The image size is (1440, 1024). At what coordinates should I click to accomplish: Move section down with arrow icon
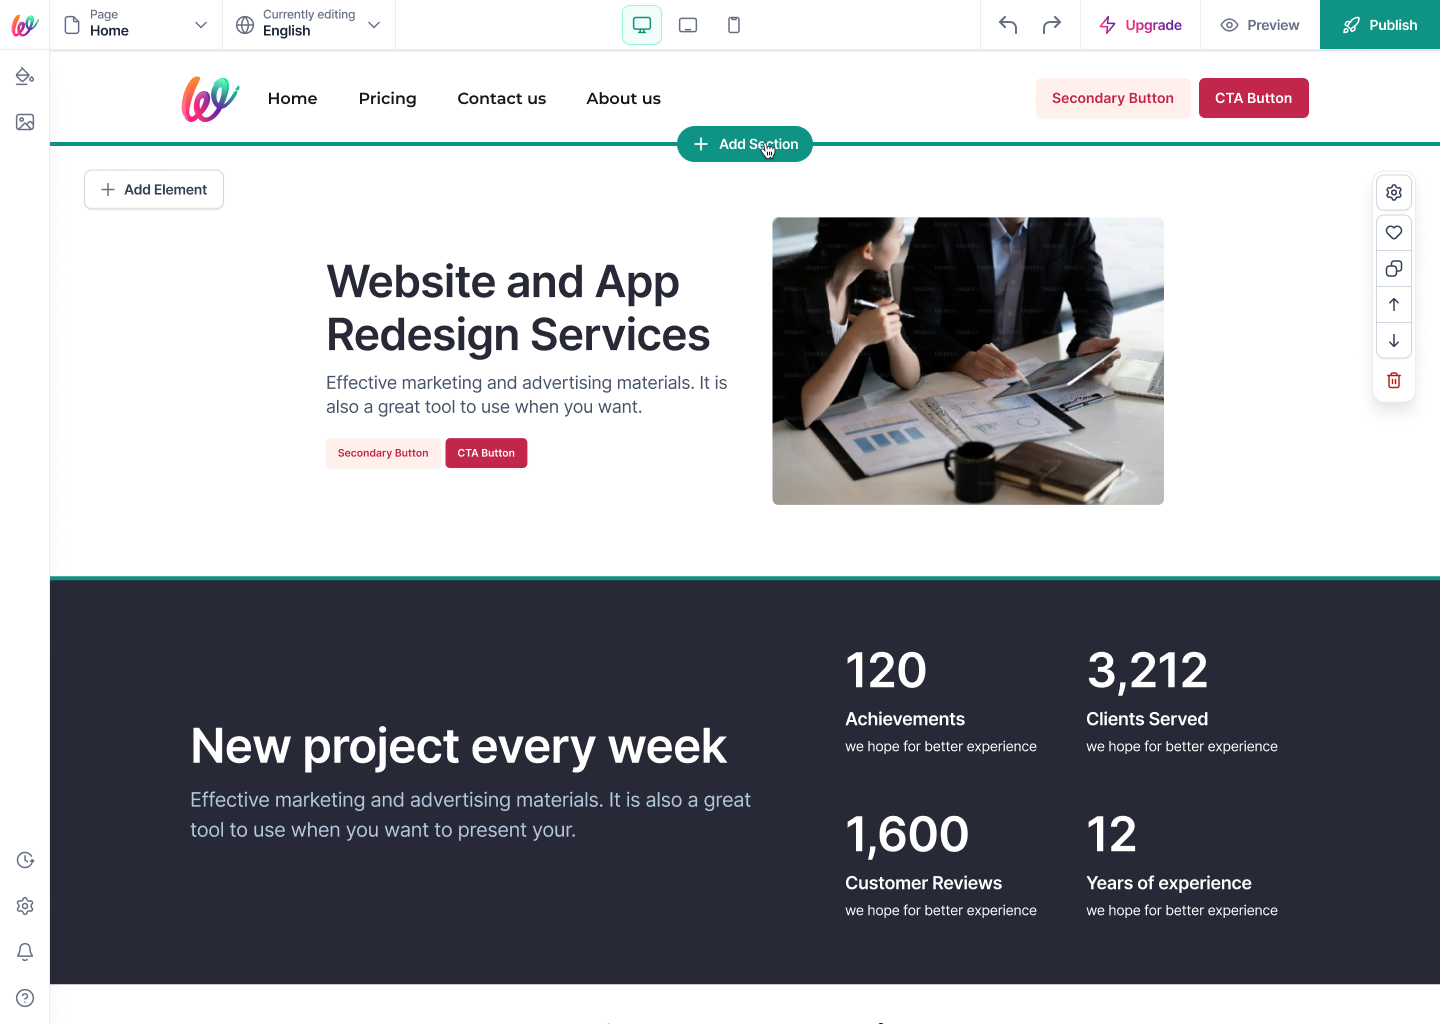(1394, 340)
